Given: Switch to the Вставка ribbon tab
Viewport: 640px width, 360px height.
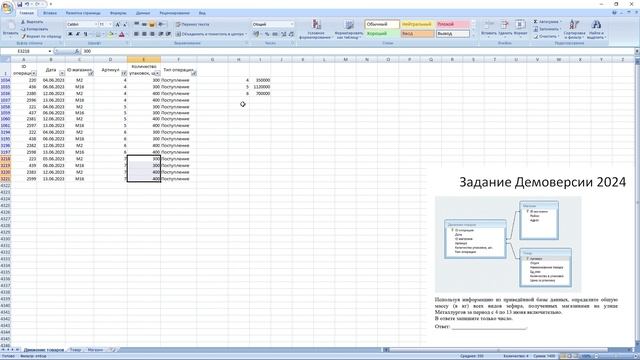Looking at the screenshot, I should pos(50,13).
